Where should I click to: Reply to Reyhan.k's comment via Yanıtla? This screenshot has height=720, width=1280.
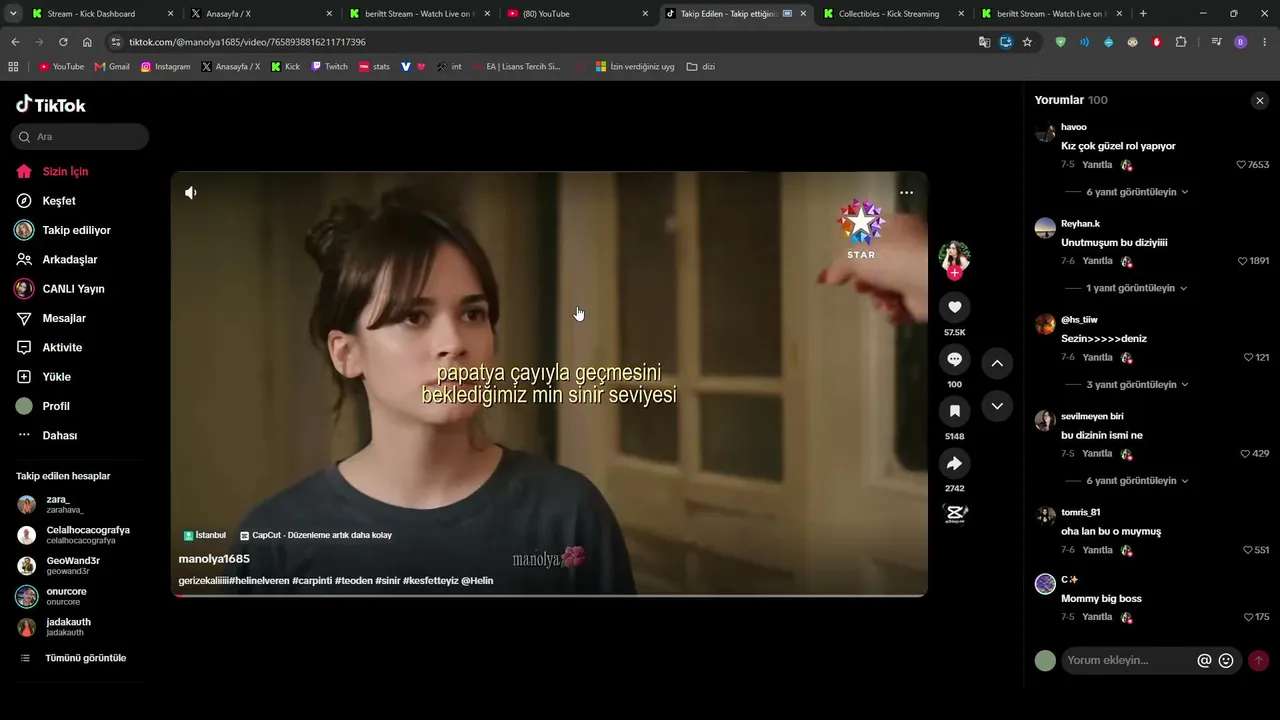(x=1097, y=261)
